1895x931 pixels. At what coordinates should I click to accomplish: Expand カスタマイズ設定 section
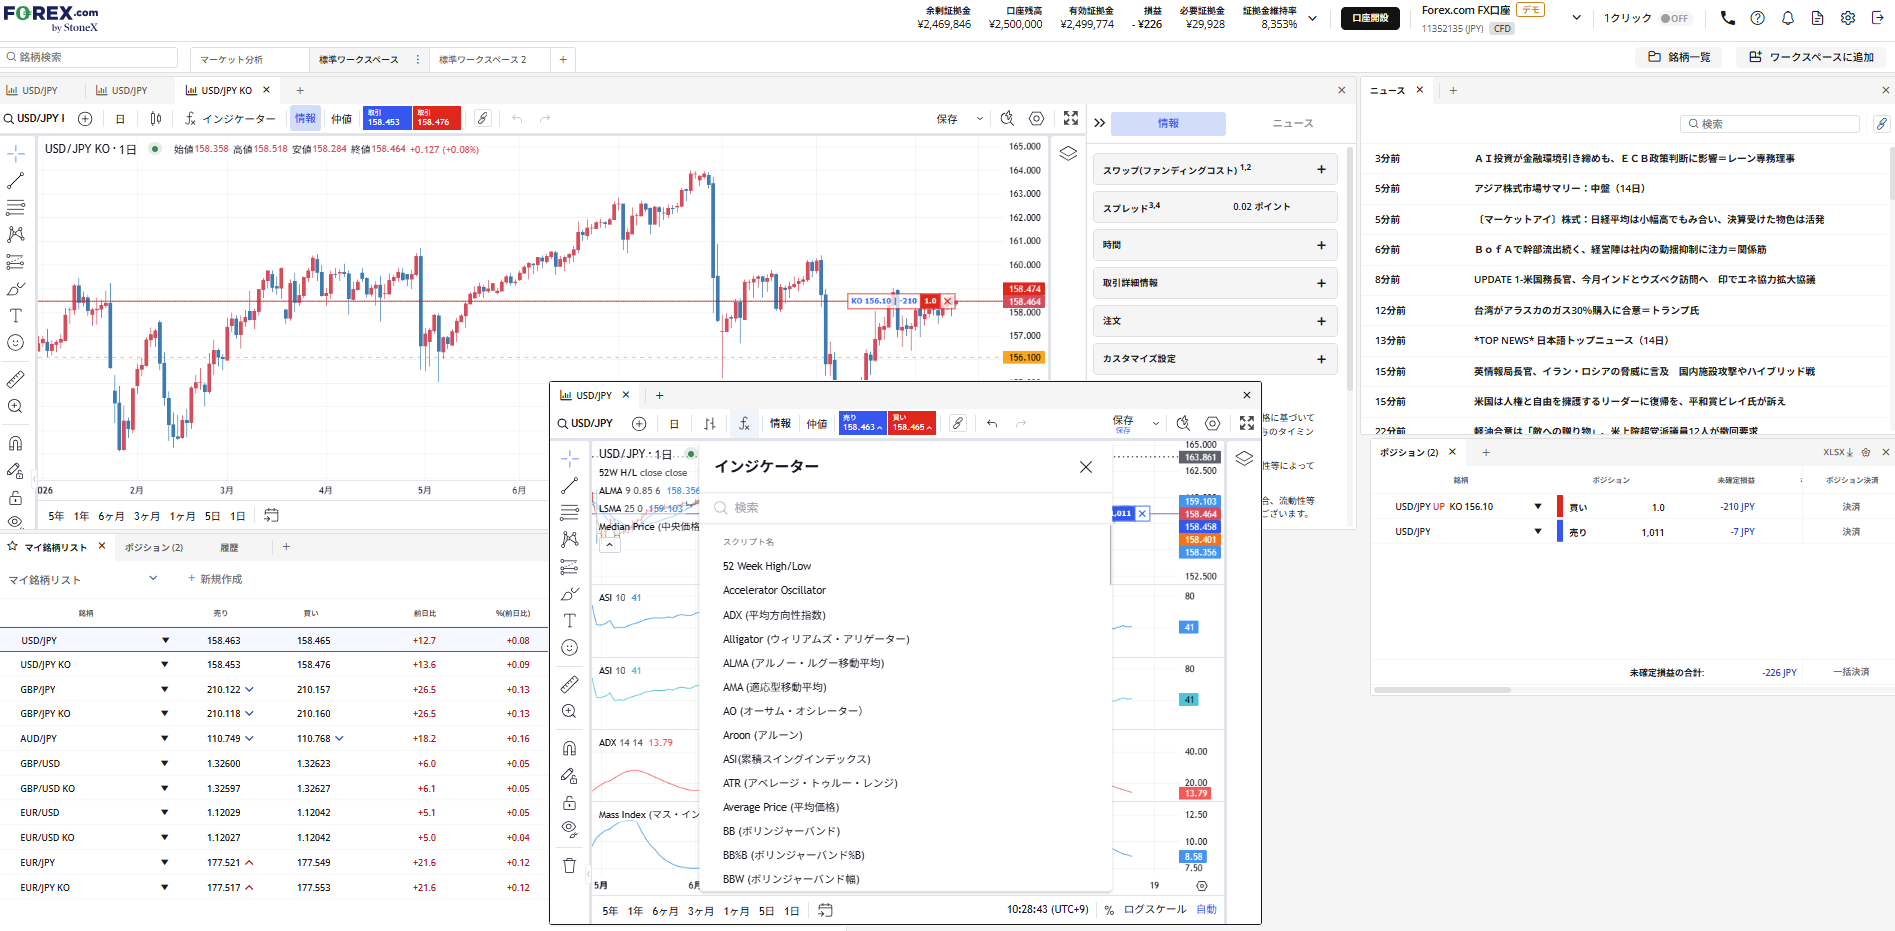click(x=1215, y=359)
